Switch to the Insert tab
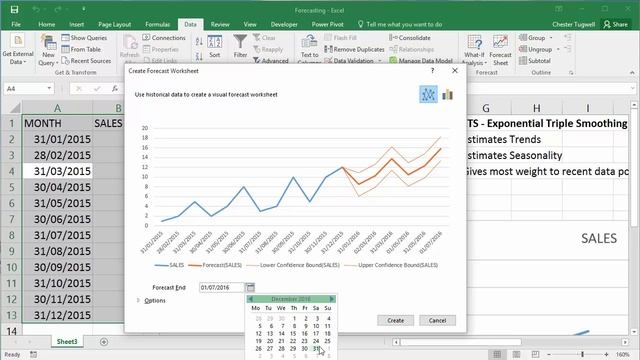640x360 pixels. [76, 24]
